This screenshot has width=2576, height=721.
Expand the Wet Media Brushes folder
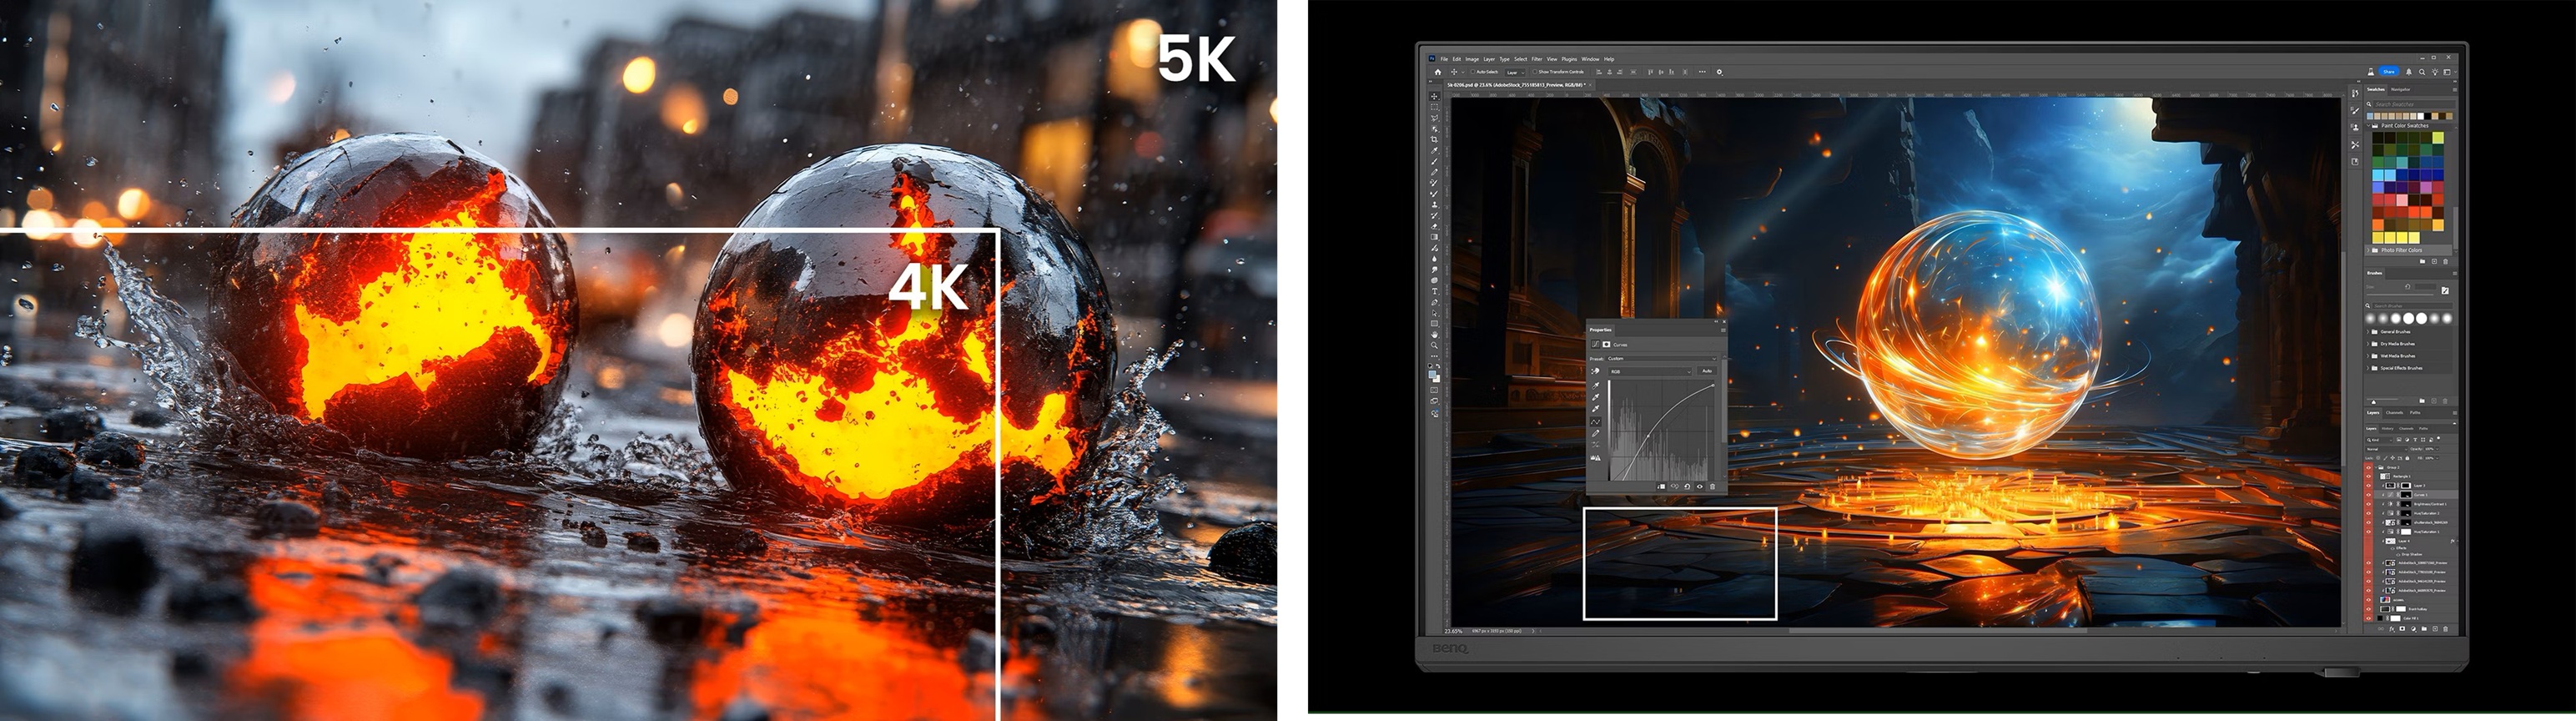coord(2368,357)
